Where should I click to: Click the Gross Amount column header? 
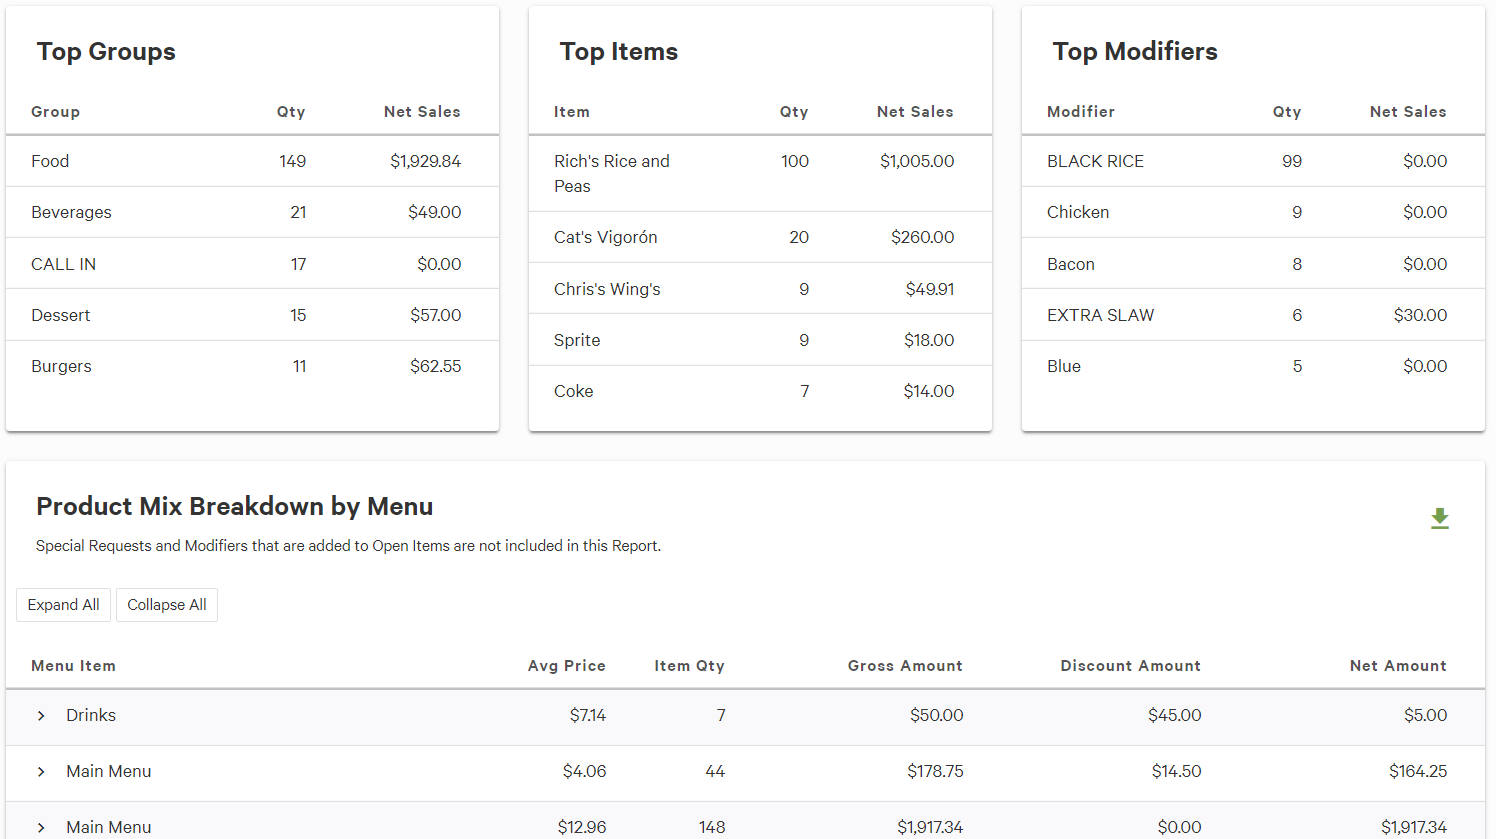click(905, 665)
